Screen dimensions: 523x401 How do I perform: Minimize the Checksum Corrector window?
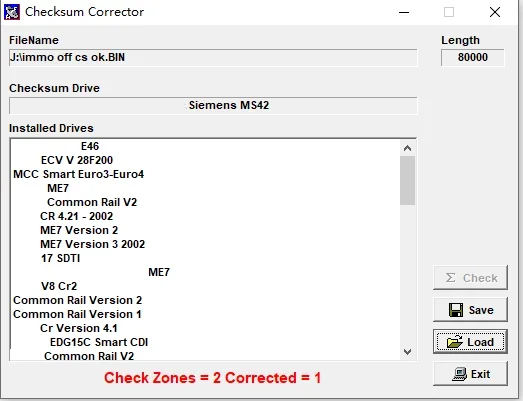(x=404, y=12)
